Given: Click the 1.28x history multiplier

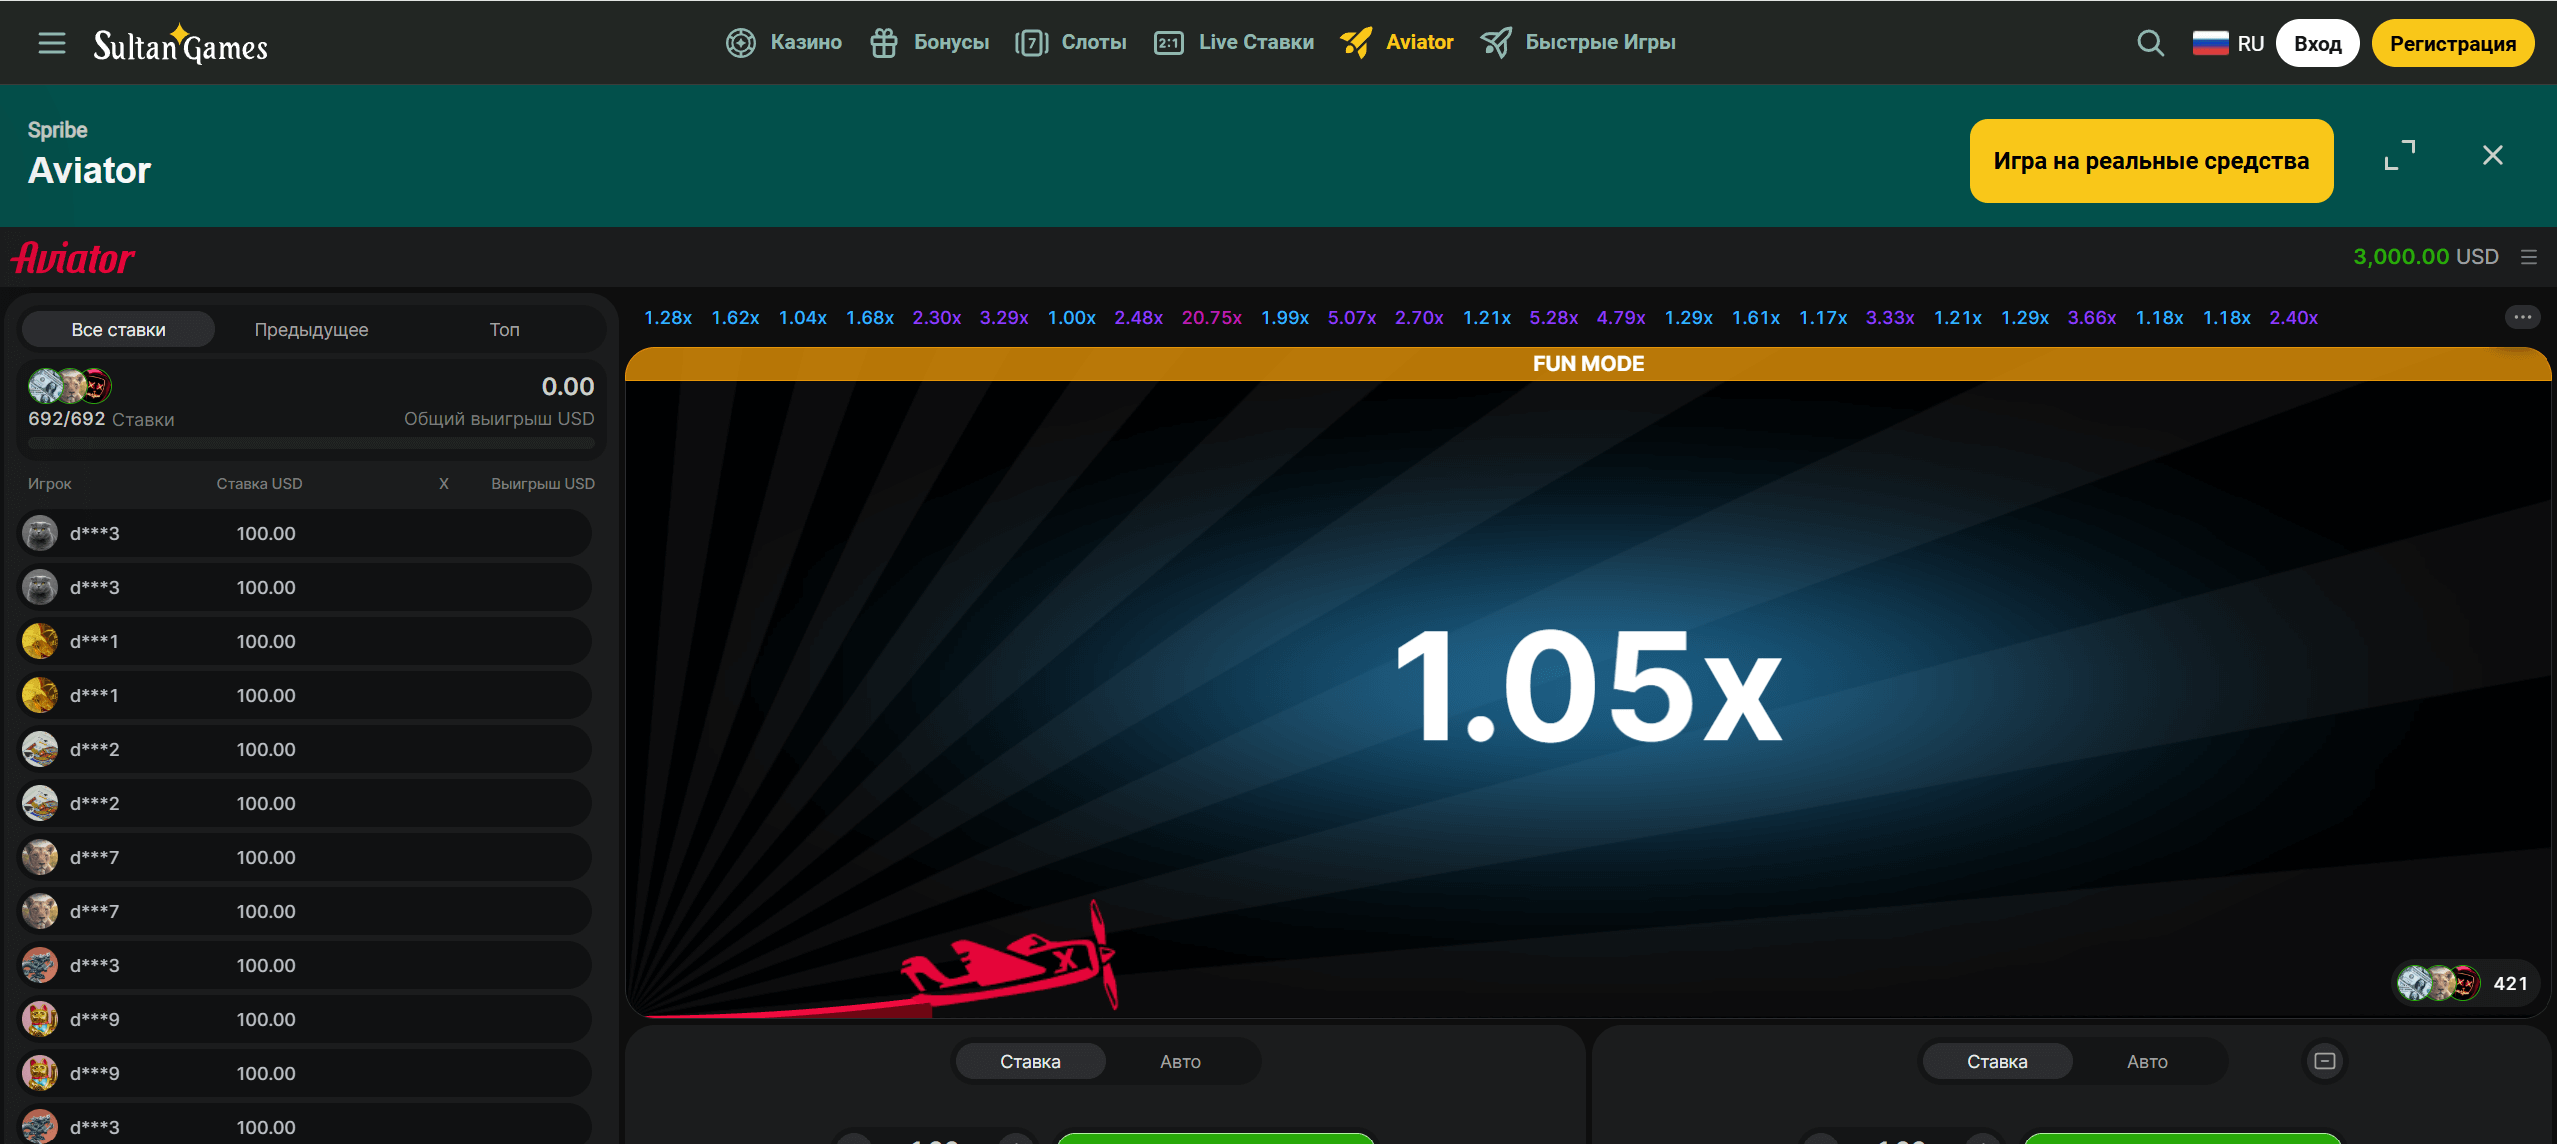Looking at the screenshot, I should point(668,318).
